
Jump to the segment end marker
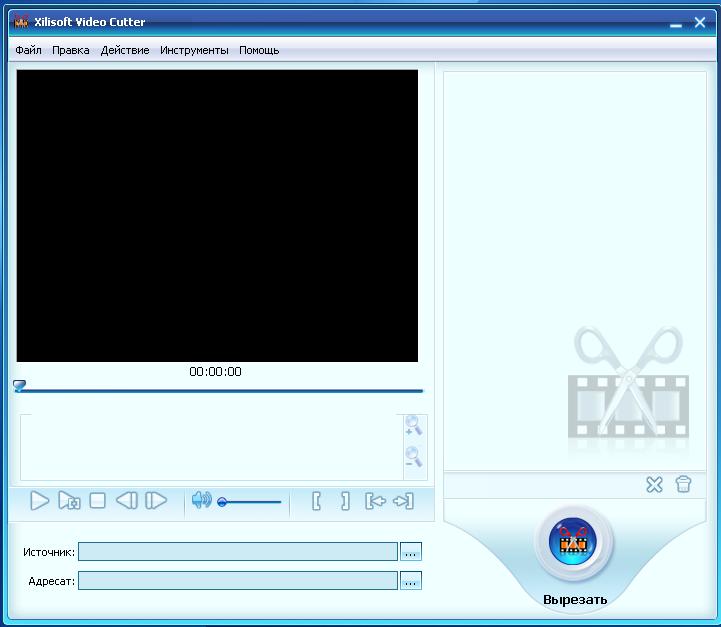pyautogui.click(x=404, y=501)
